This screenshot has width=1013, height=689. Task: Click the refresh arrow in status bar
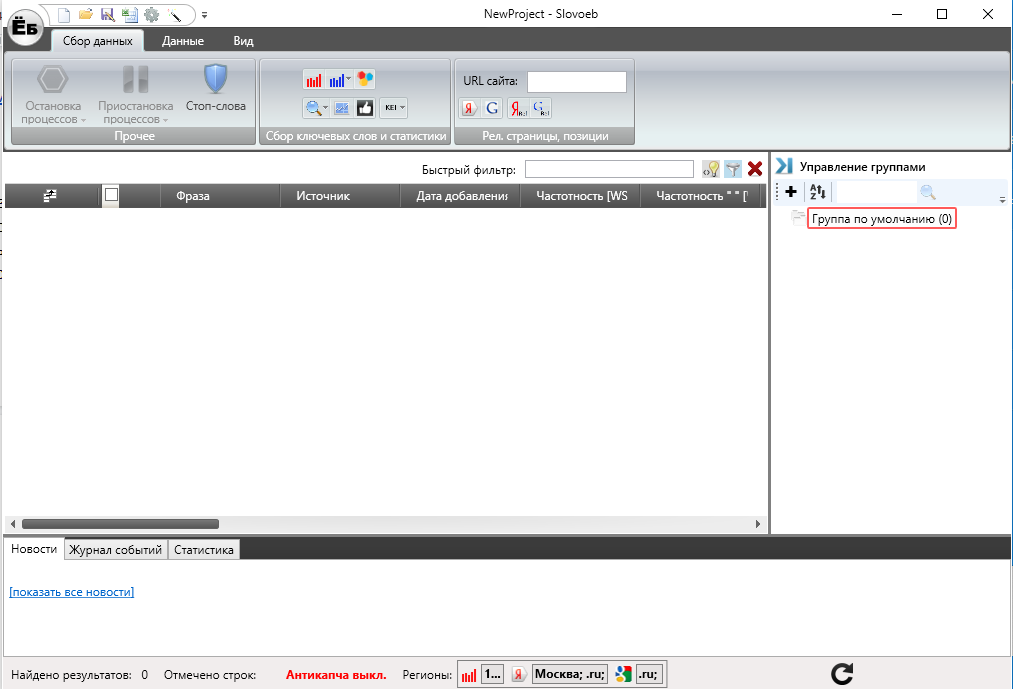842,674
